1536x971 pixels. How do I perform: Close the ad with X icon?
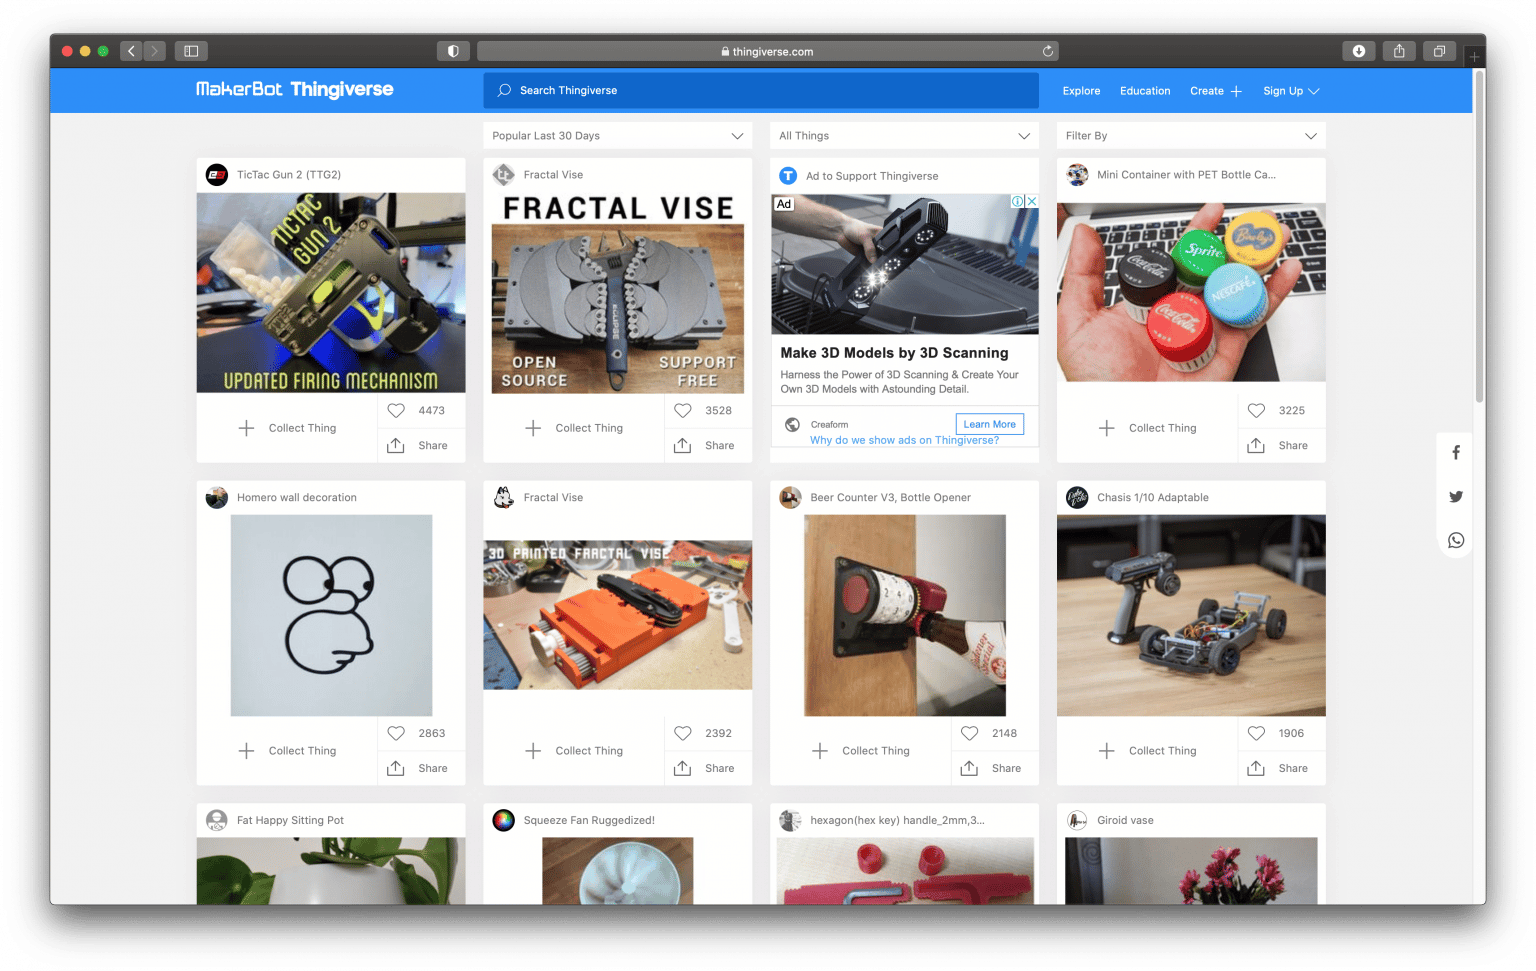pyautogui.click(x=1032, y=201)
